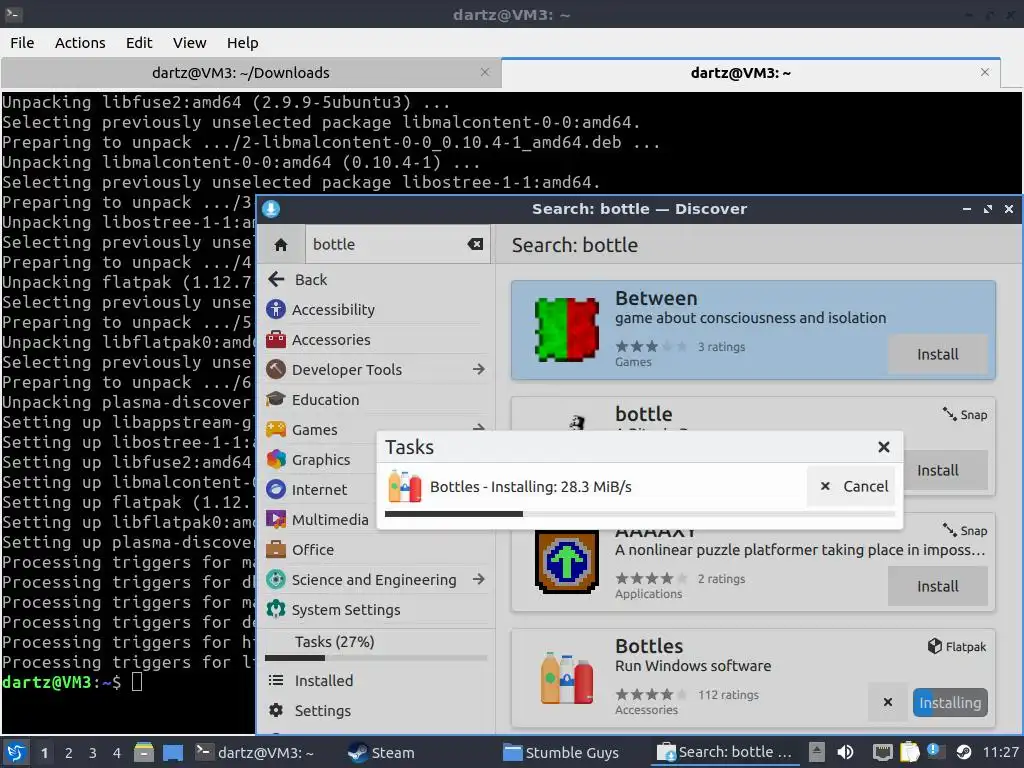Close the ~/Downloads terminal tab
The height and width of the screenshot is (768, 1024).
point(485,72)
